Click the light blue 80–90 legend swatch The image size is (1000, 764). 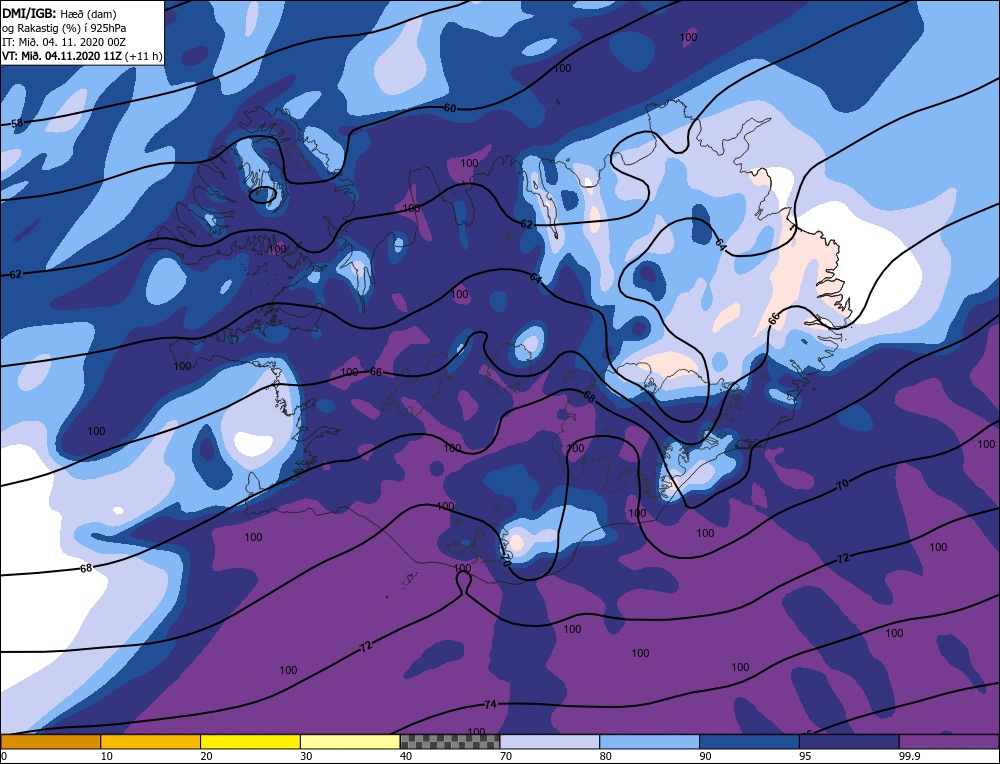point(649,741)
